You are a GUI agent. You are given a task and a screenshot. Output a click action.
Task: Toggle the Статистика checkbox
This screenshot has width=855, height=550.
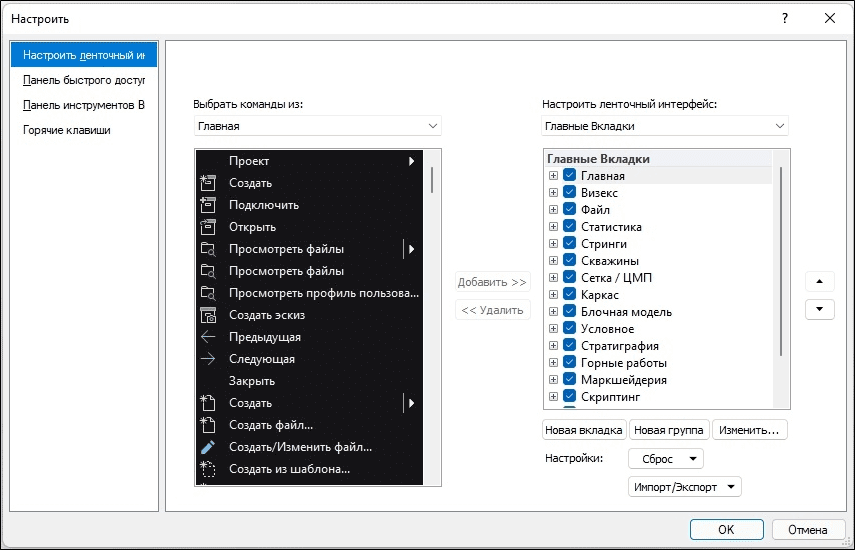pos(569,226)
